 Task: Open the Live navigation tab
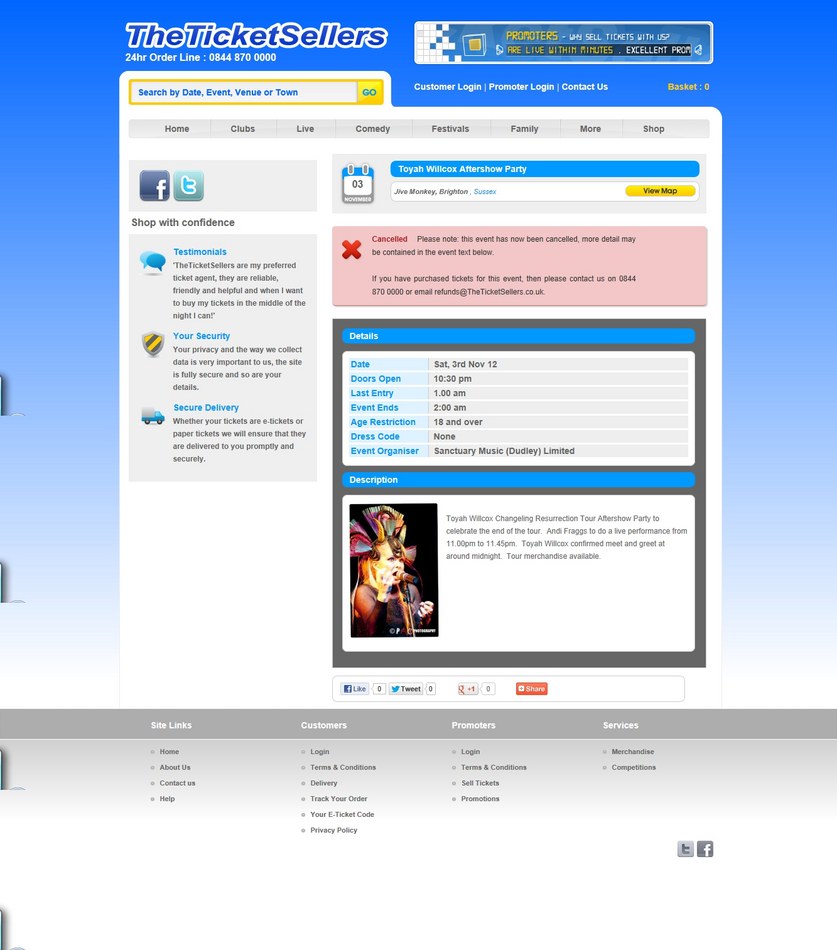tap(305, 129)
